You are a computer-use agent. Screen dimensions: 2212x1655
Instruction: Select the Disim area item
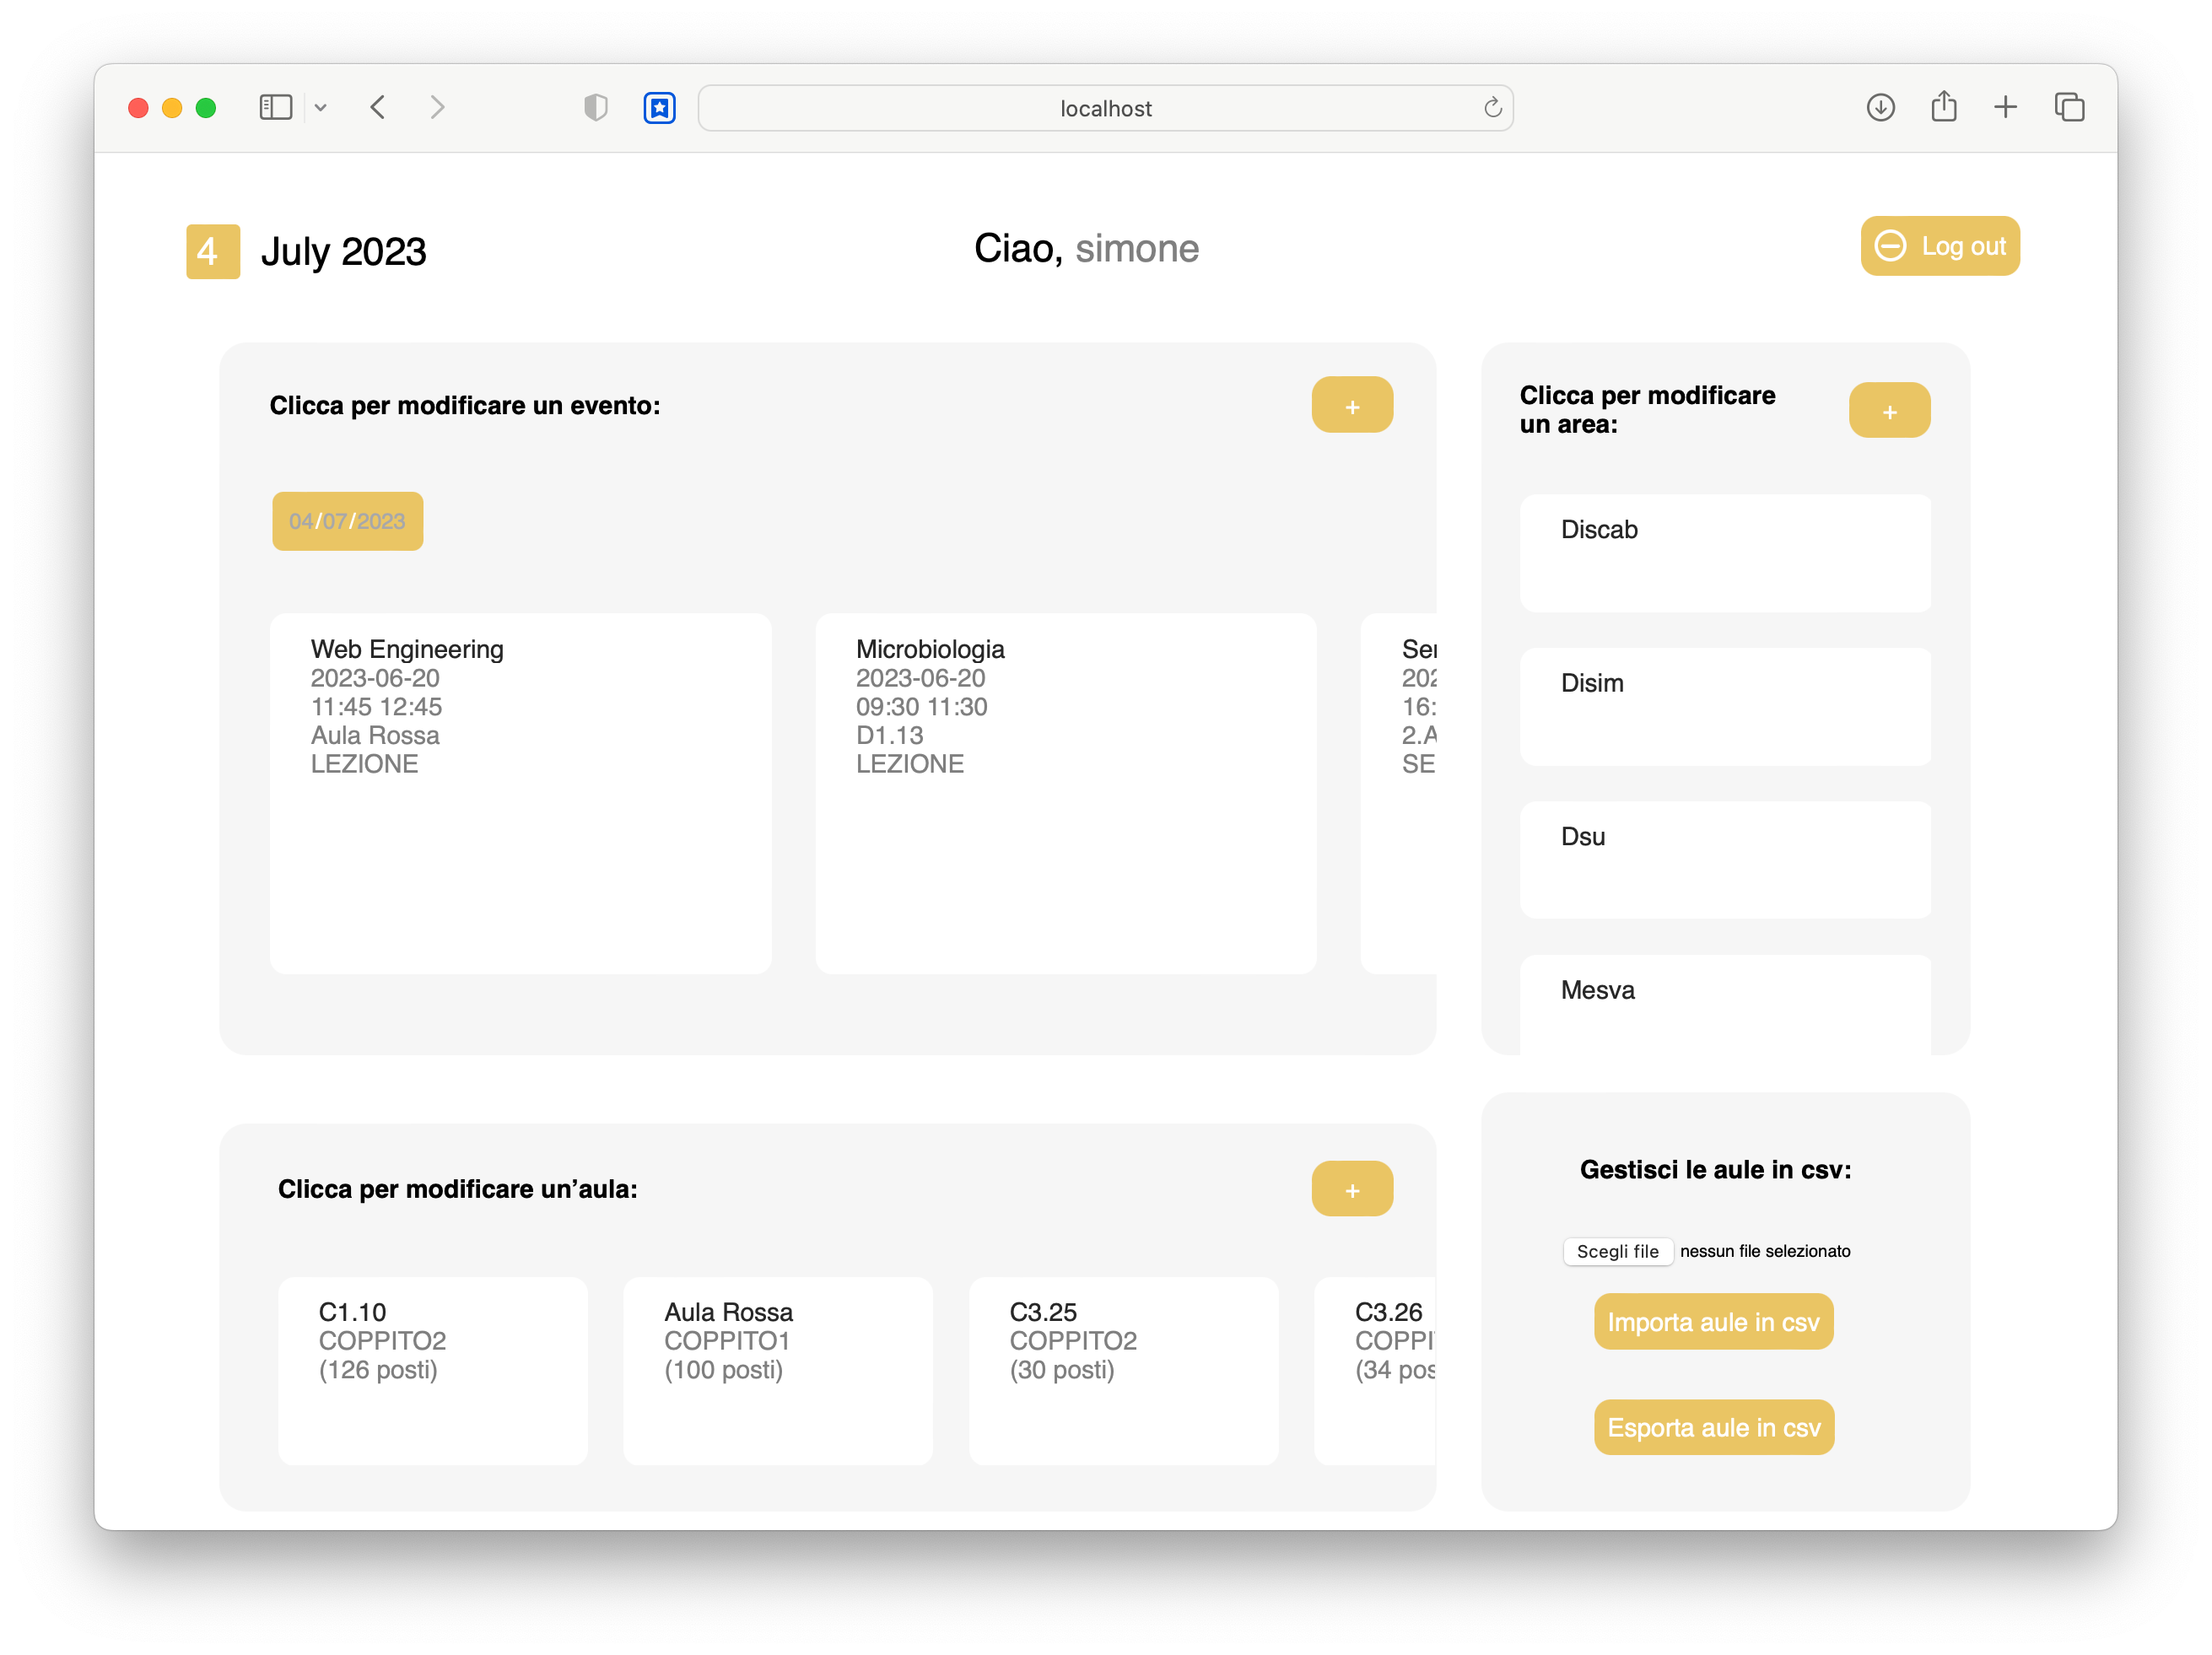(1725, 706)
